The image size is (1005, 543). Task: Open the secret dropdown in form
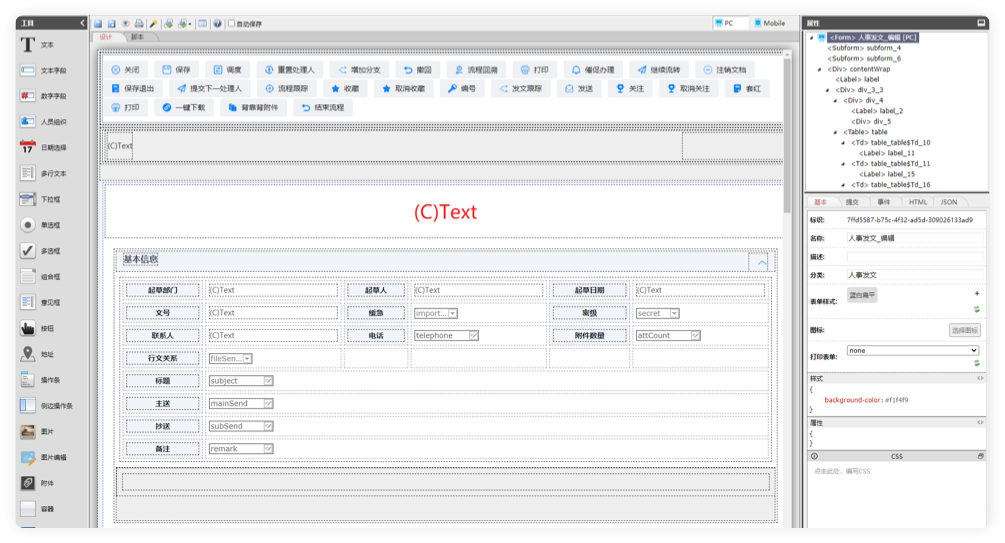pyautogui.click(x=674, y=313)
